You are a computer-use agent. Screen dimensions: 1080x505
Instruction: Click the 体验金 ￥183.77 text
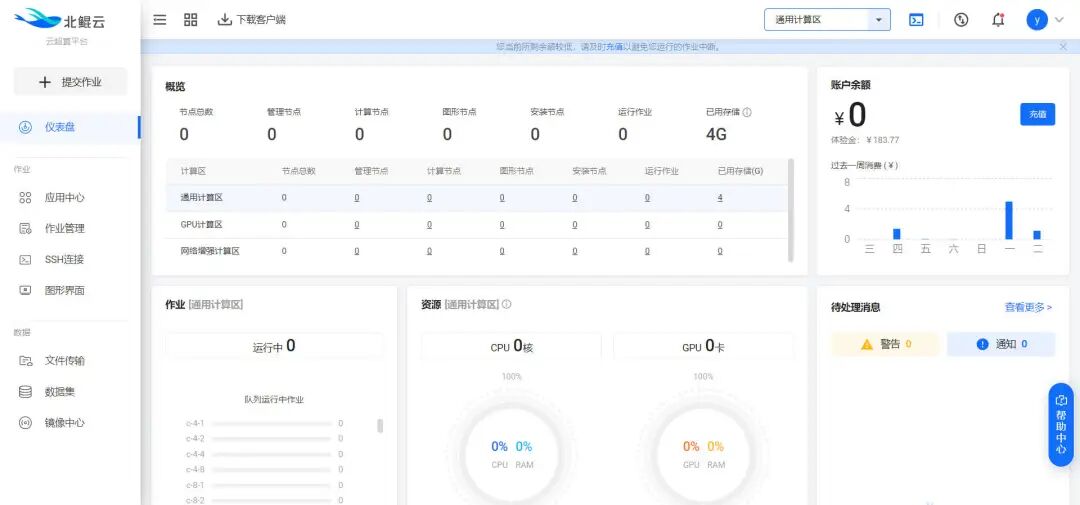865,140
